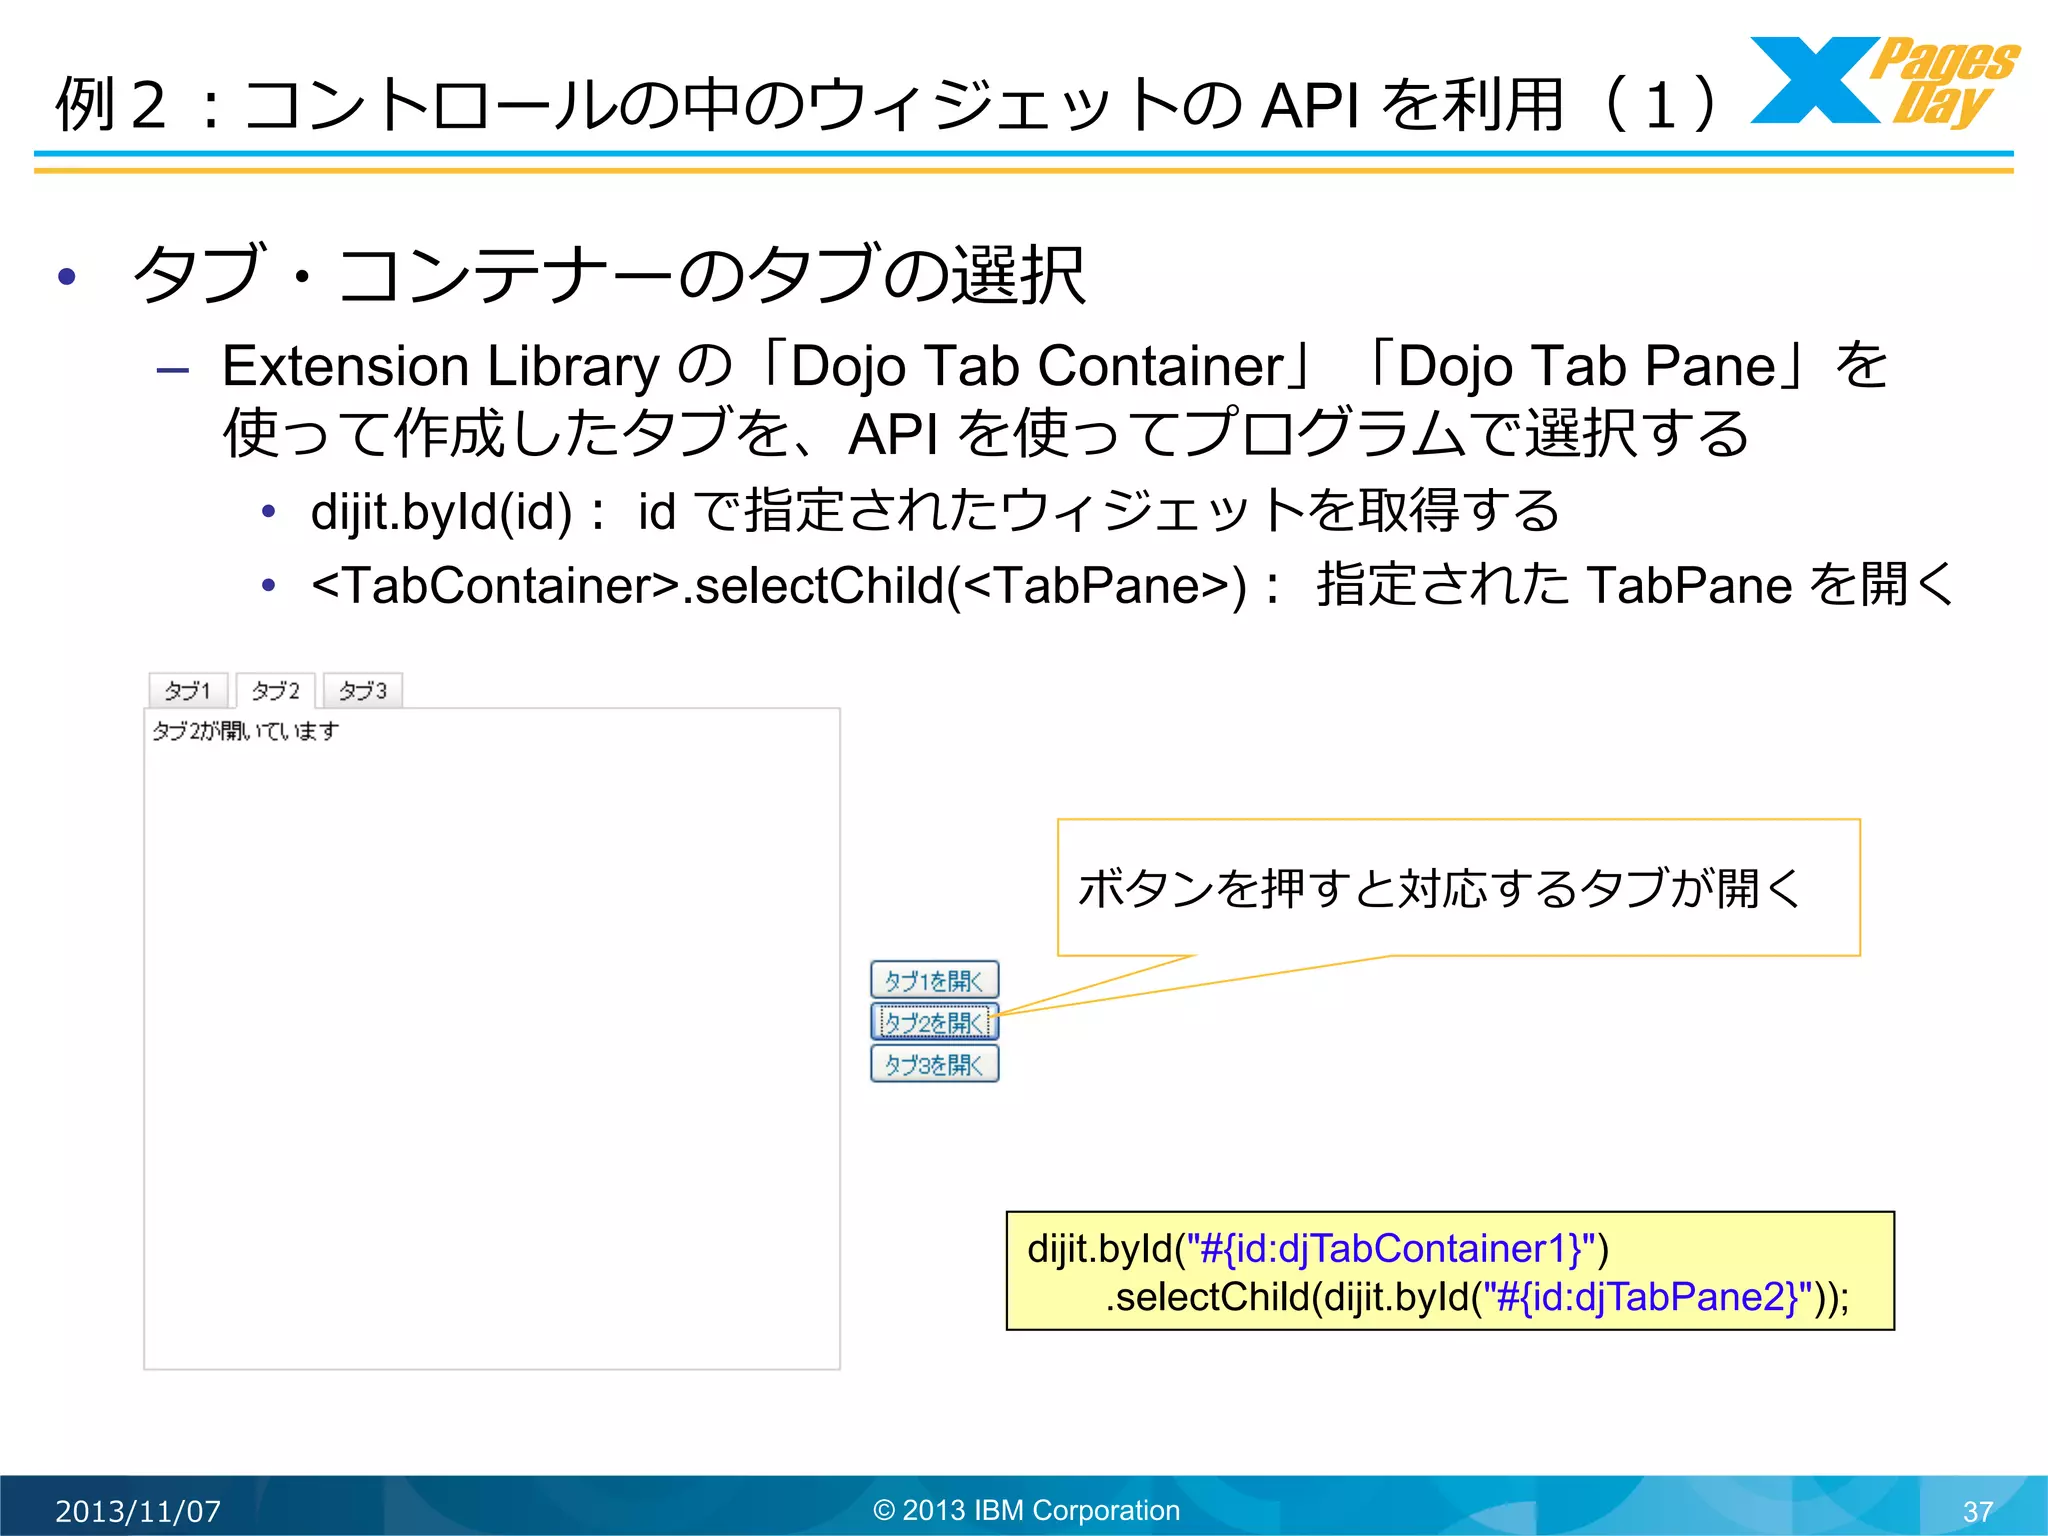Image resolution: width=2048 pixels, height=1536 pixels.
Task: Click the dijit.byId(id) description line
Action: (934, 511)
